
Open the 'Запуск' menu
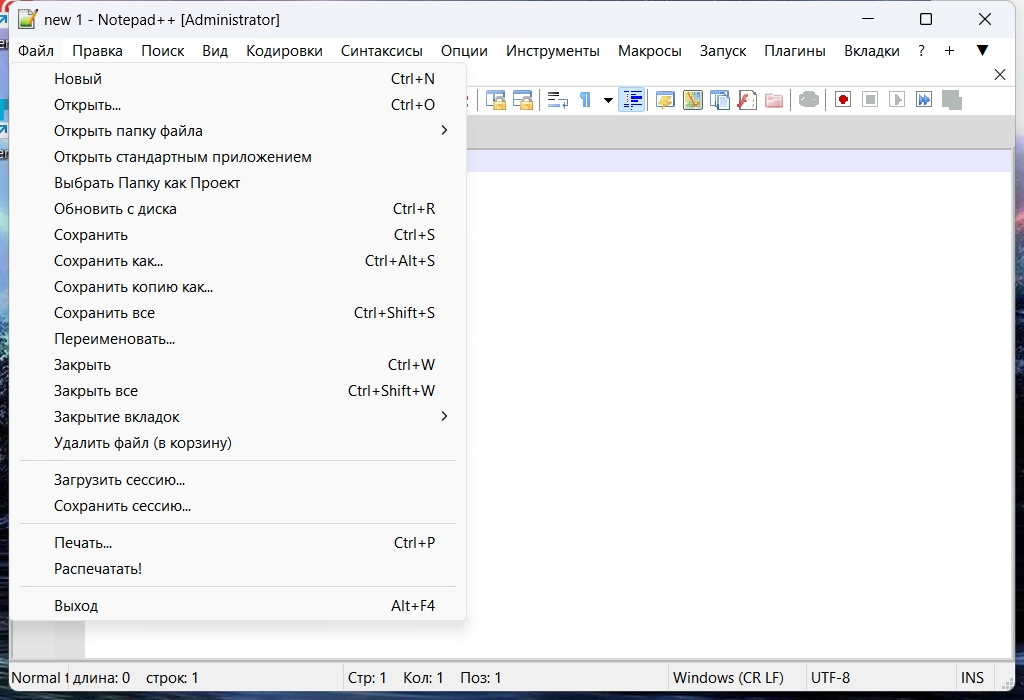[723, 51]
